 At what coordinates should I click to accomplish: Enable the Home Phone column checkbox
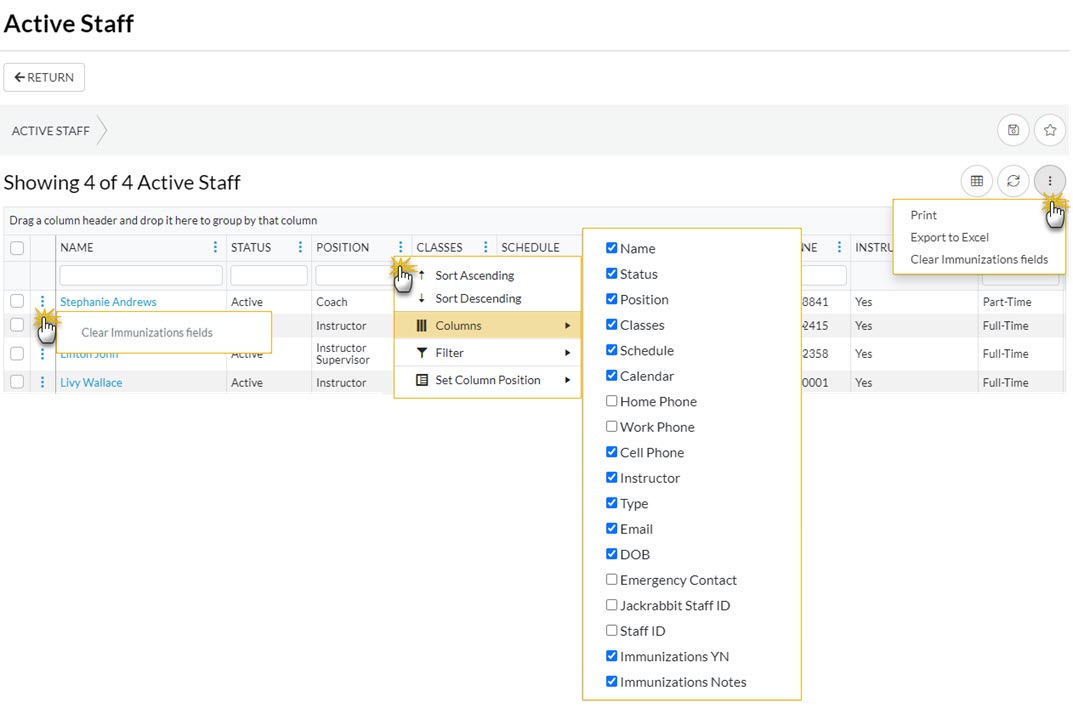[x=612, y=401]
